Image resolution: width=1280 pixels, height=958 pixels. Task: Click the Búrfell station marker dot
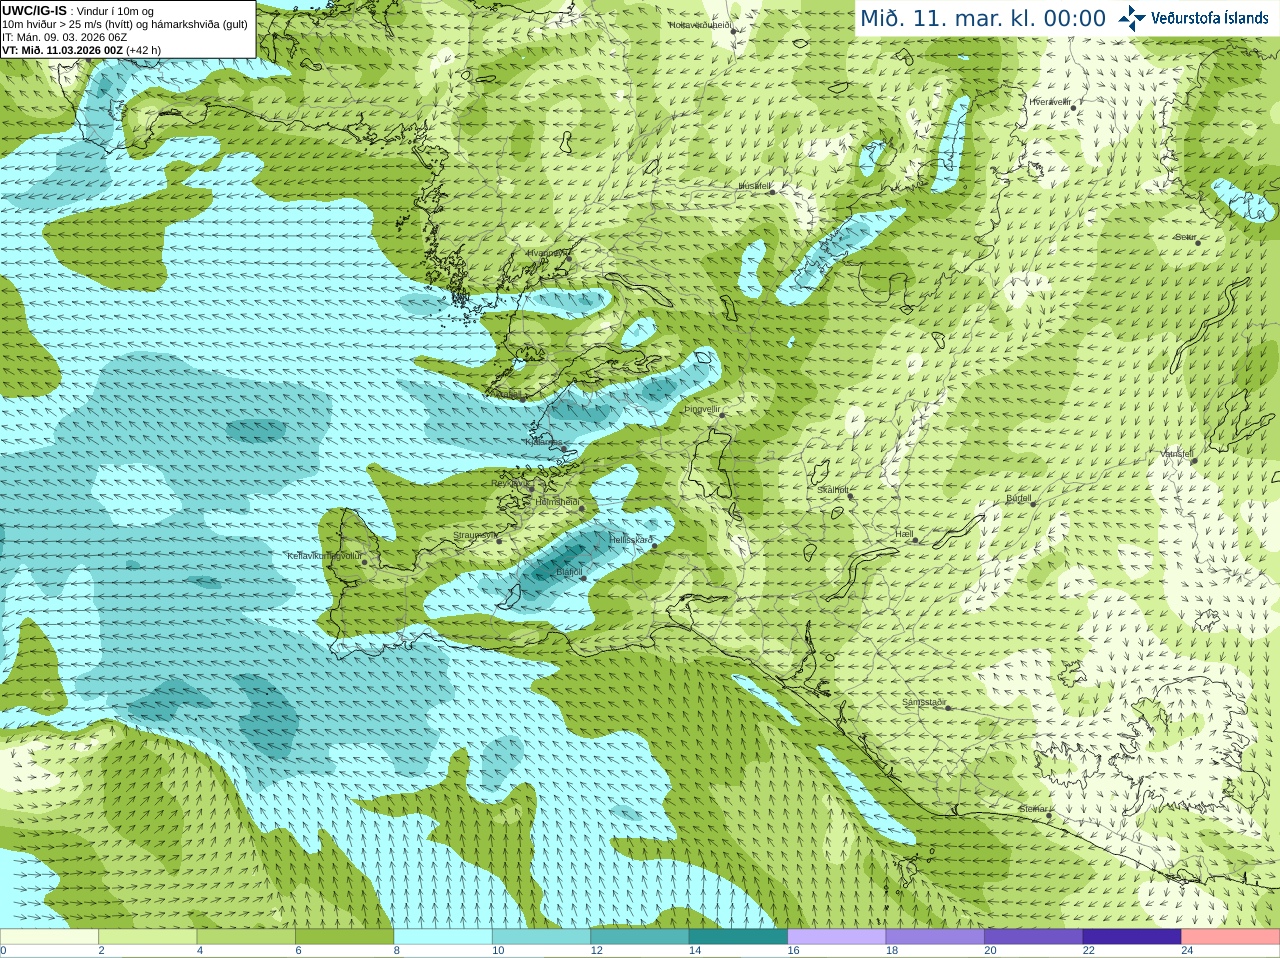(x=1033, y=503)
